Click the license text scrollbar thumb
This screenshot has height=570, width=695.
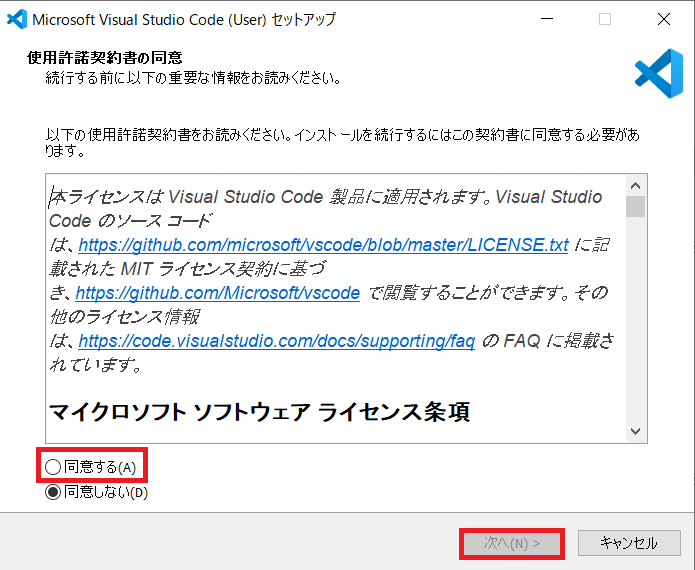[x=636, y=207]
